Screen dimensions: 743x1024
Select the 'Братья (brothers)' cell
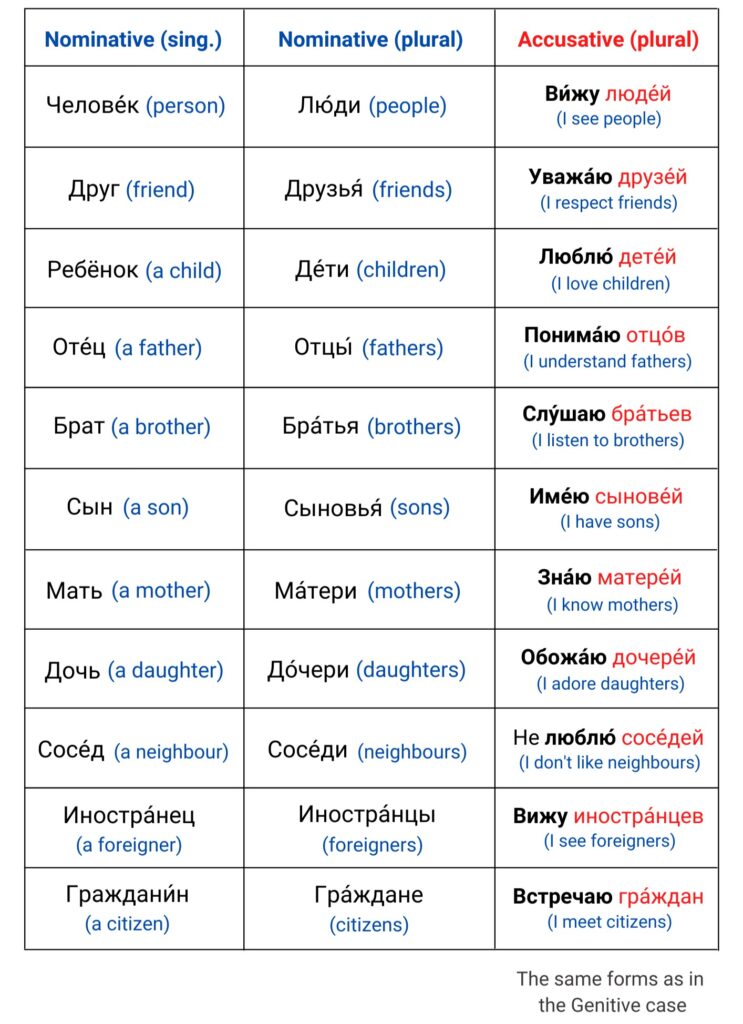371,427
